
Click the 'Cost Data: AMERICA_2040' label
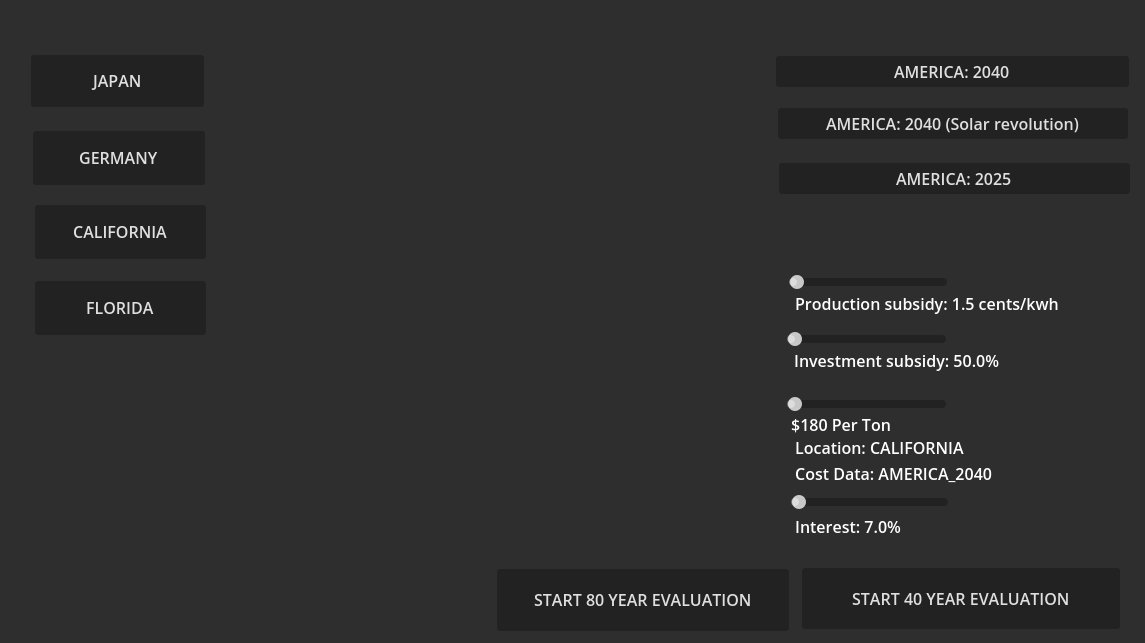[893, 474]
